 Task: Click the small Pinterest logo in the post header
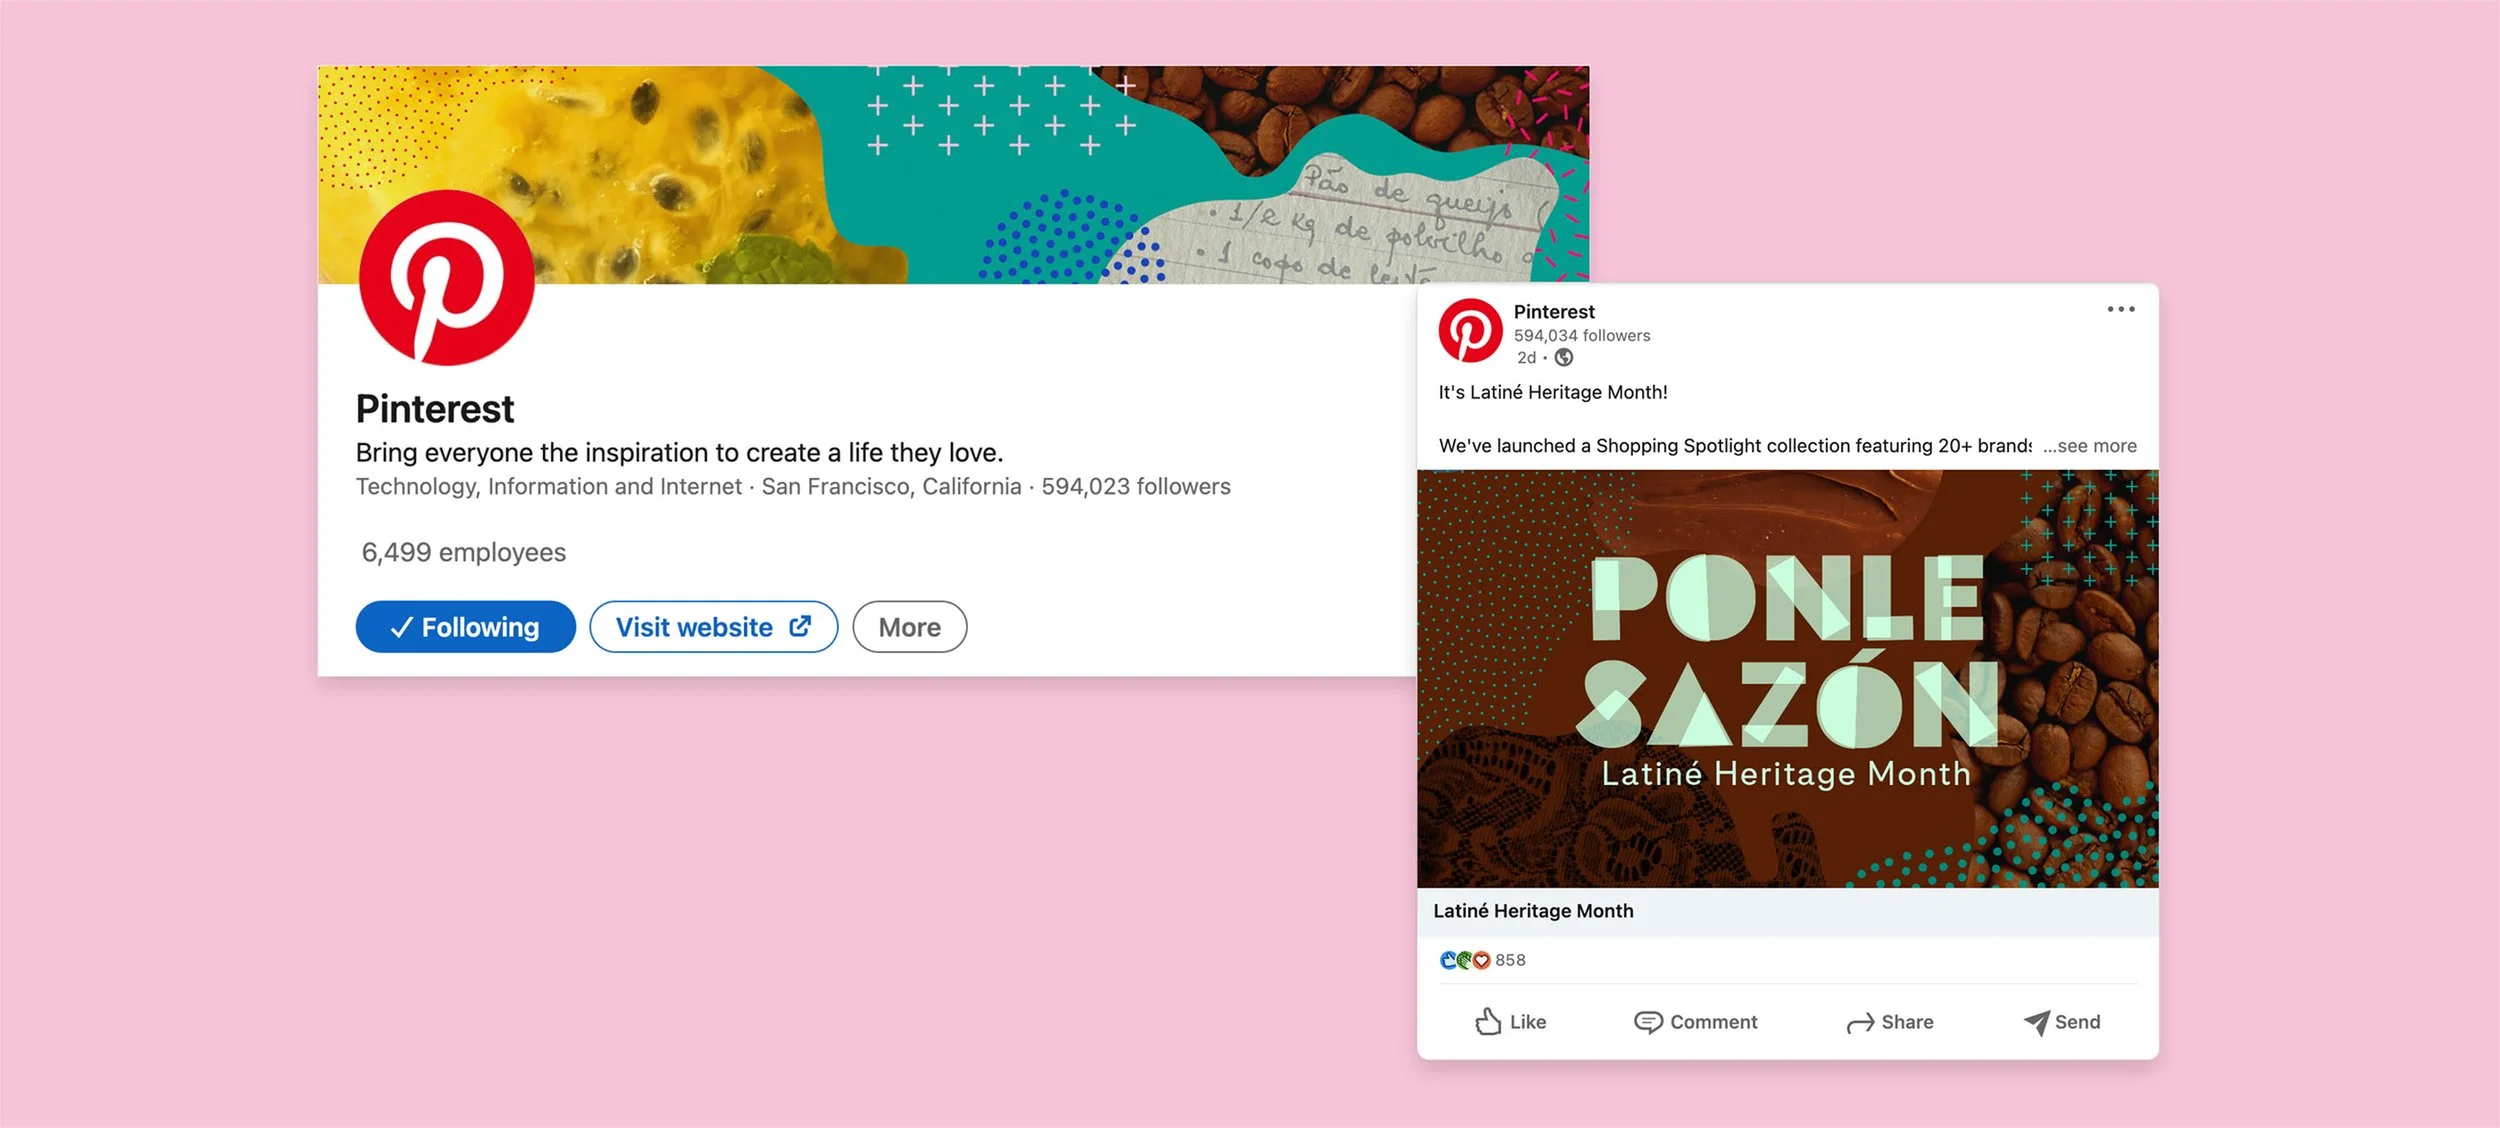pos(1470,331)
